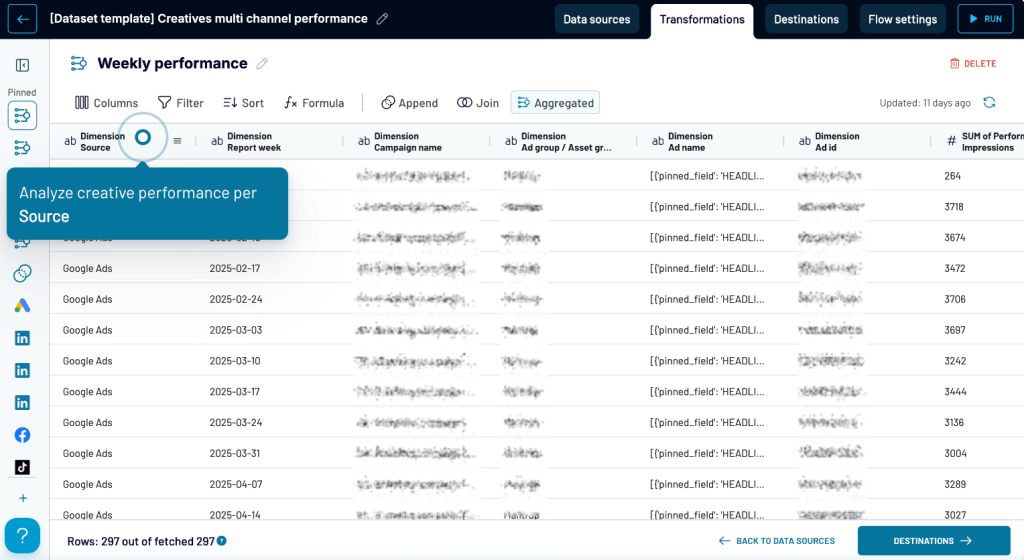The height and width of the screenshot is (560, 1024).
Task: Select the Facebook source icon
Action: (22, 435)
